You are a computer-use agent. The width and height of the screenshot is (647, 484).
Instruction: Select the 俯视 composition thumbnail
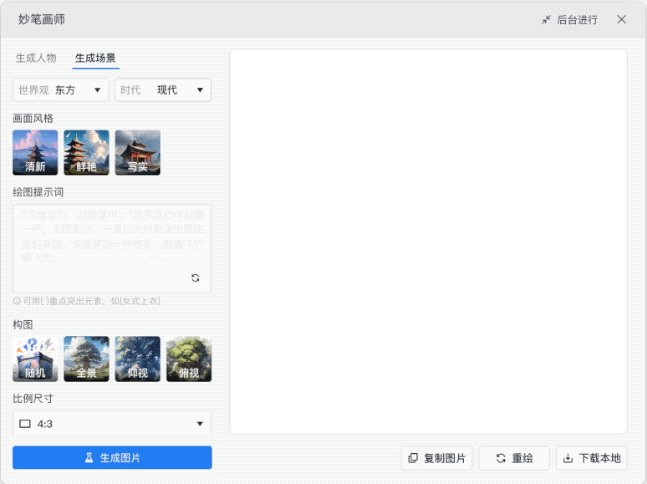(189, 359)
